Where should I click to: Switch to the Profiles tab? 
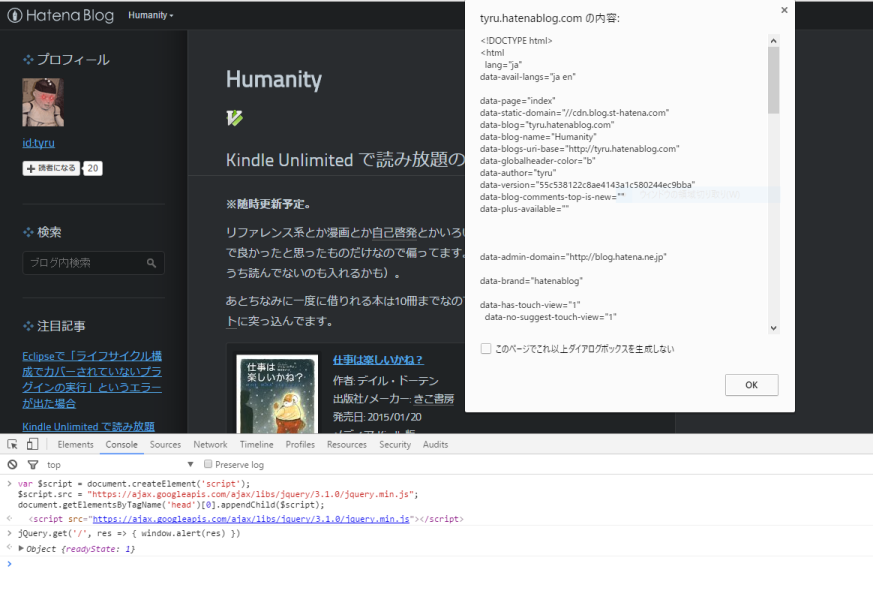coord(300,444)
